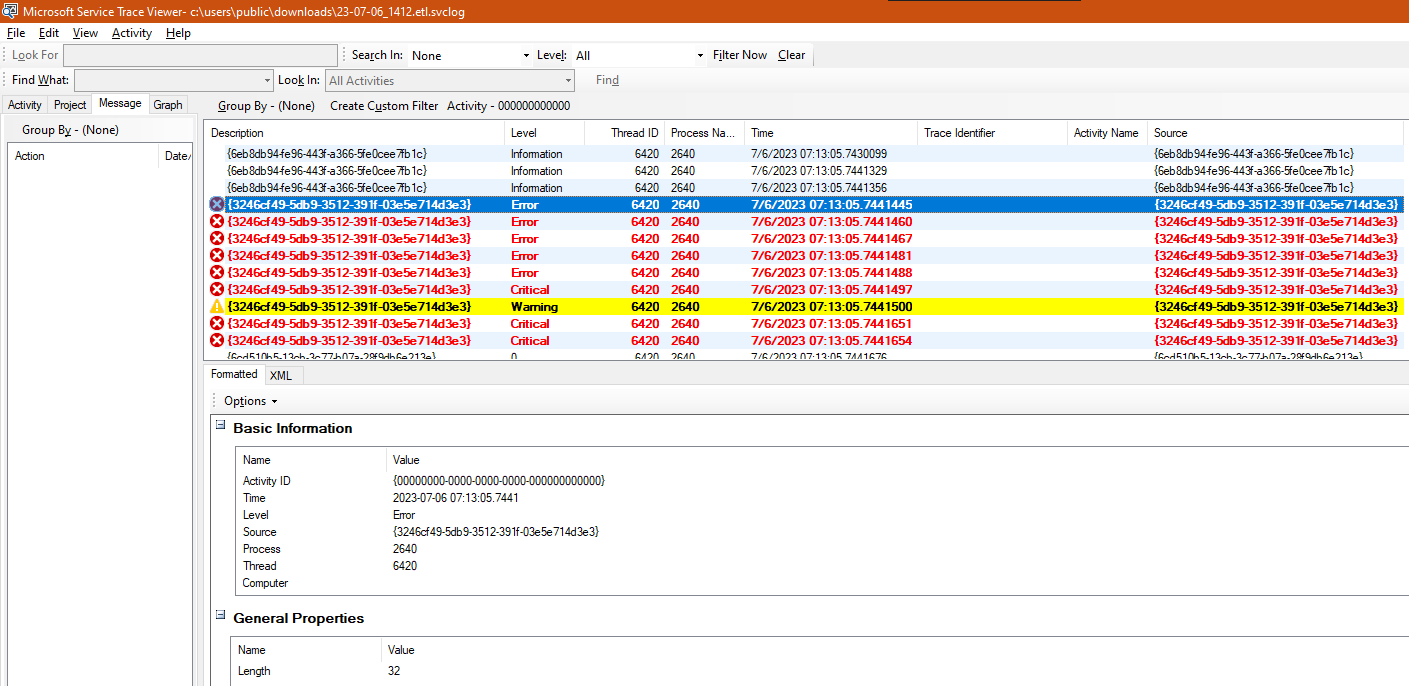Open the Help menu
Image resolution: width=1409 pixels, height=686 pixels.
click(x=178, y=33)
